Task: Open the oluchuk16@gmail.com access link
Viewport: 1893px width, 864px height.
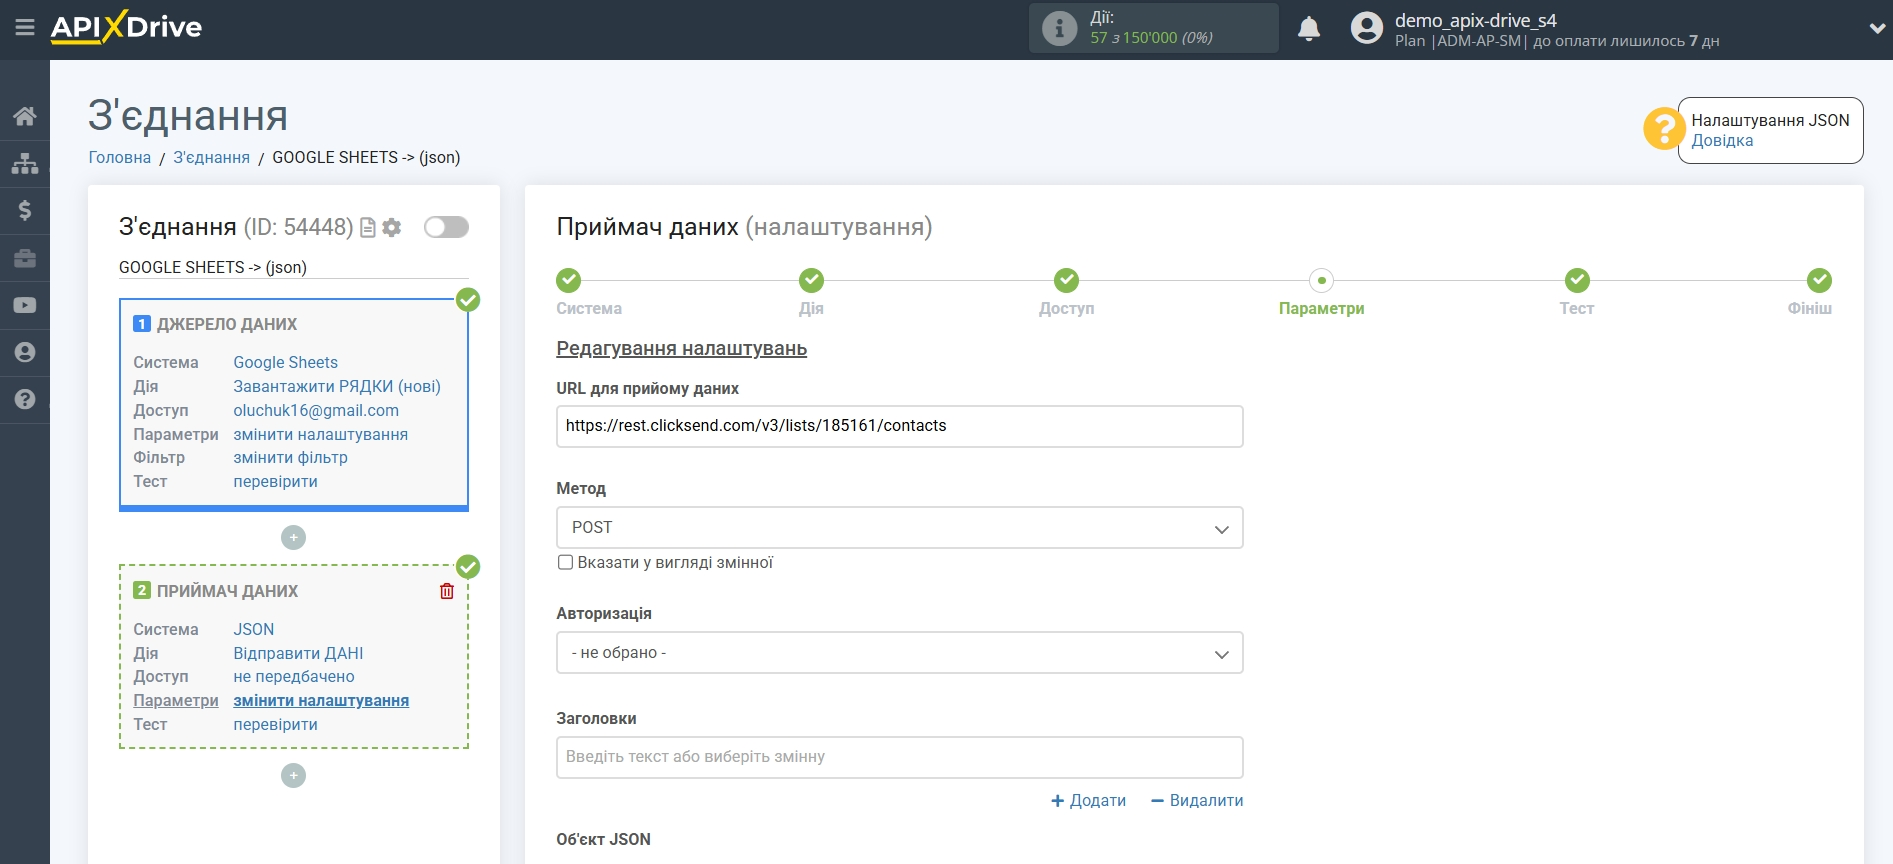Action: [x=316, y=410]
